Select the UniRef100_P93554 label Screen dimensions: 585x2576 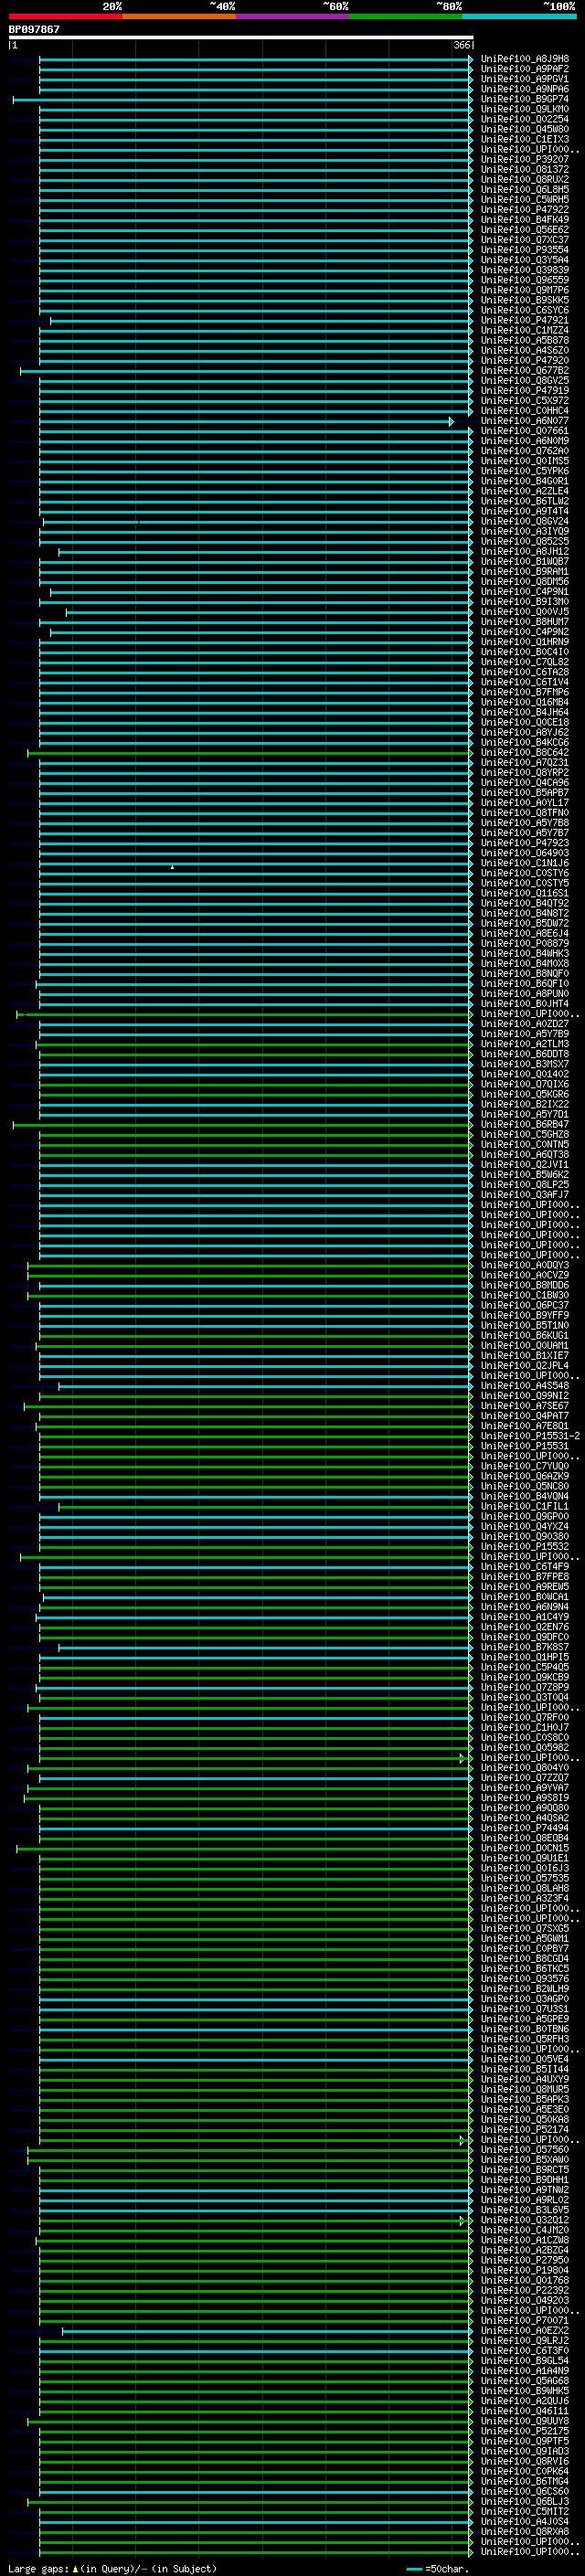point(525,250)
